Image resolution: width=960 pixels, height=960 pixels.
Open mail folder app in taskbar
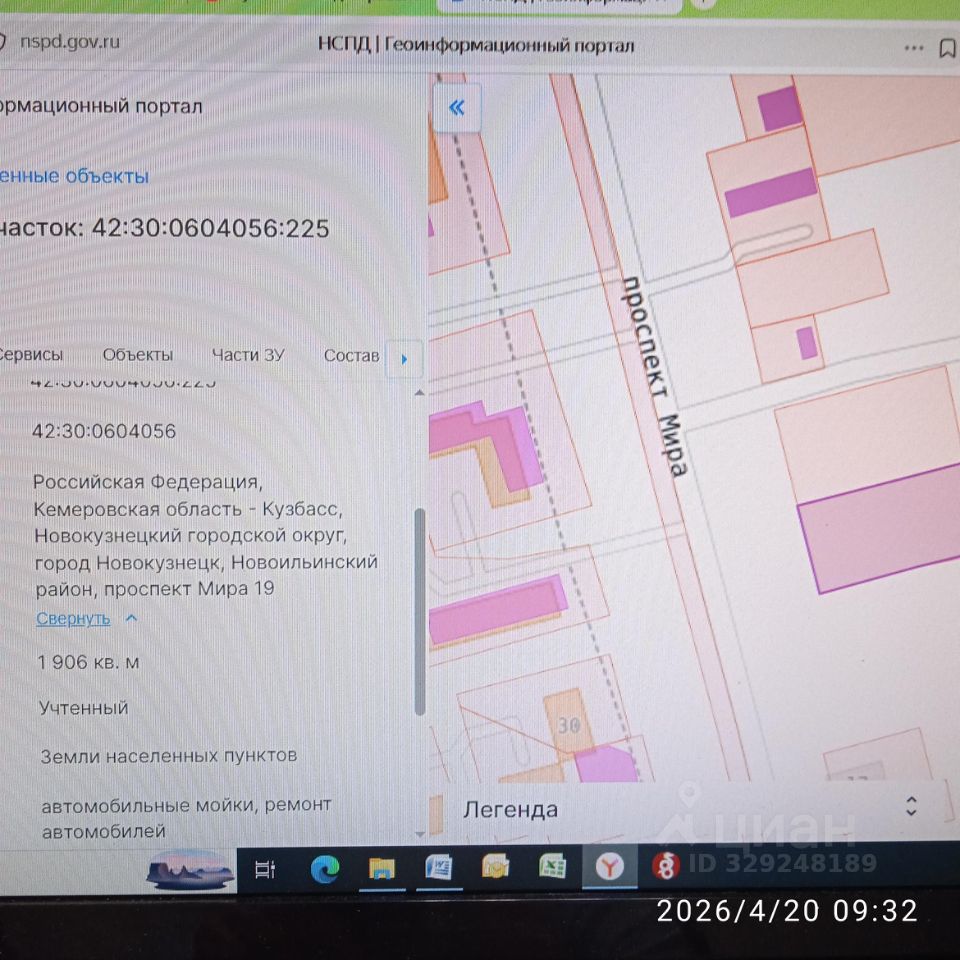tap(496, 867)
